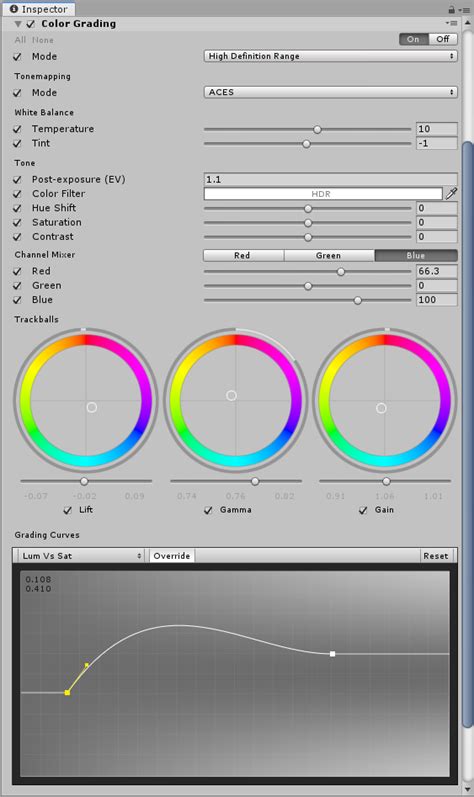Select the Blue channel mixer tab
The height and width of the screenshot is (797, 474).
416,255
